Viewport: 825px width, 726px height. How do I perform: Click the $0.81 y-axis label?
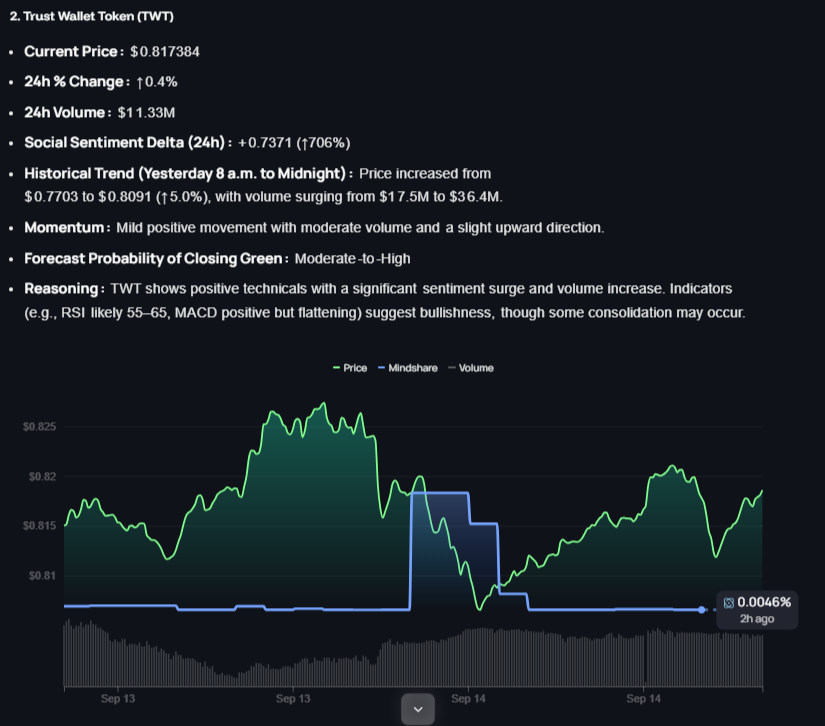(x=42, y=576)
